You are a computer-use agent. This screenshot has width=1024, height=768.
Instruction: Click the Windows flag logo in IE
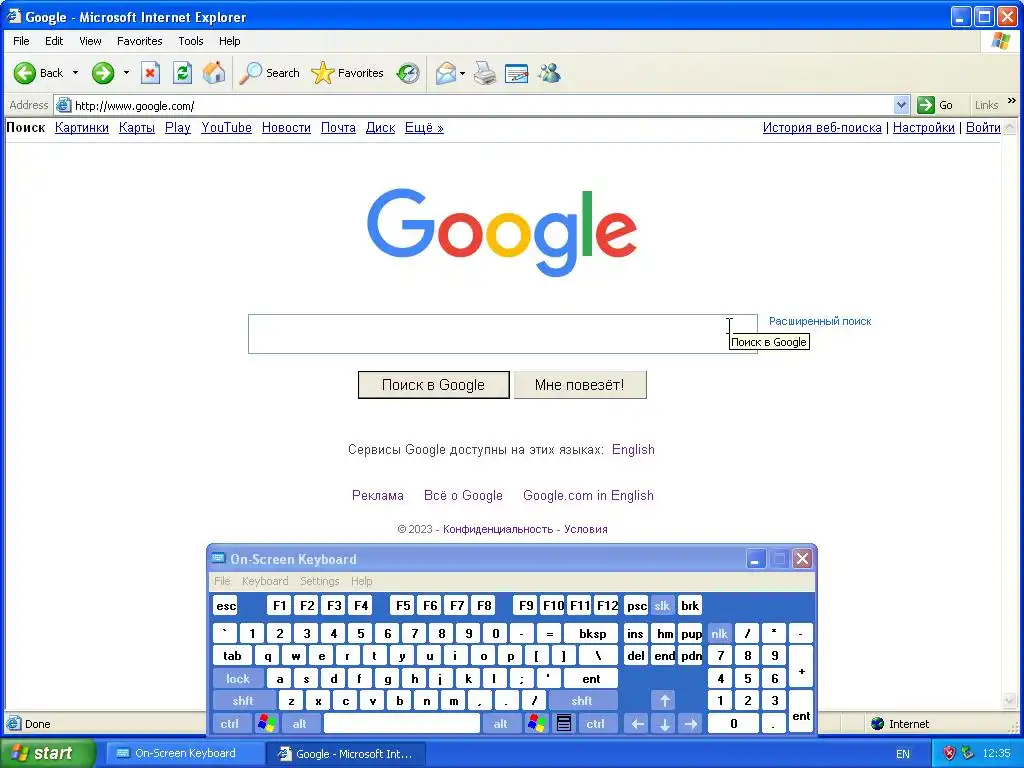tap(1000, 41)
